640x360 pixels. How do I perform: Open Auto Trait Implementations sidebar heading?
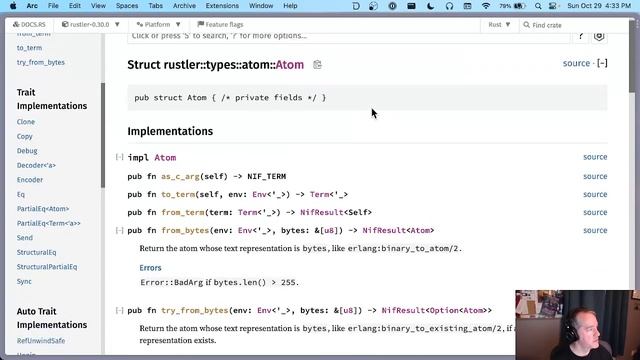tap(52, 318)
